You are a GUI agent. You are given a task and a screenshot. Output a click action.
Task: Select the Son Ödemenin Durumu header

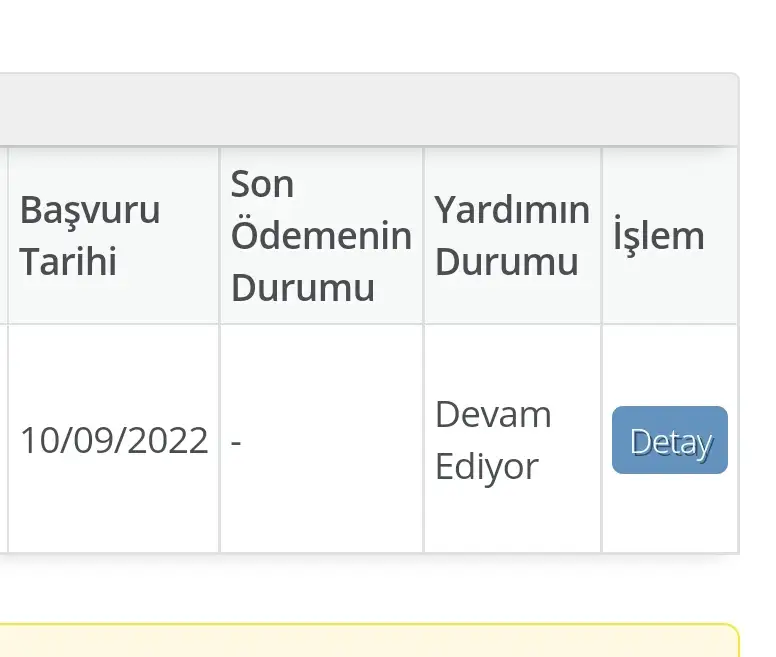coord(322,235)
